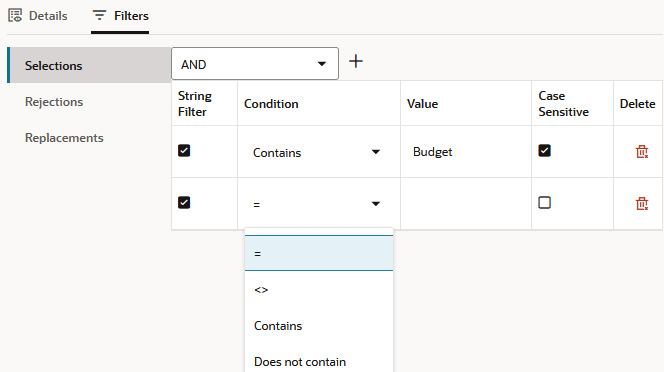Choose the <> option in dropdown list

click(319, 290)
